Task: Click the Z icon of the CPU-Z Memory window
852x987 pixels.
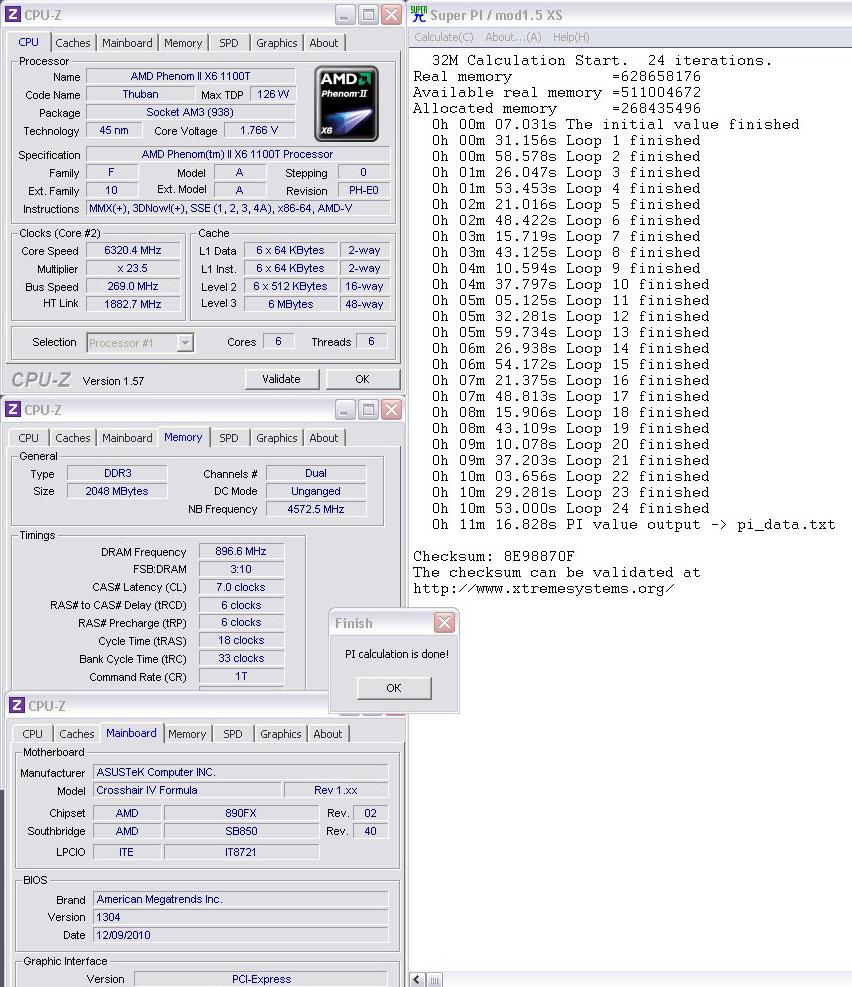Action: pyautogui.click(x=13, y=410)
